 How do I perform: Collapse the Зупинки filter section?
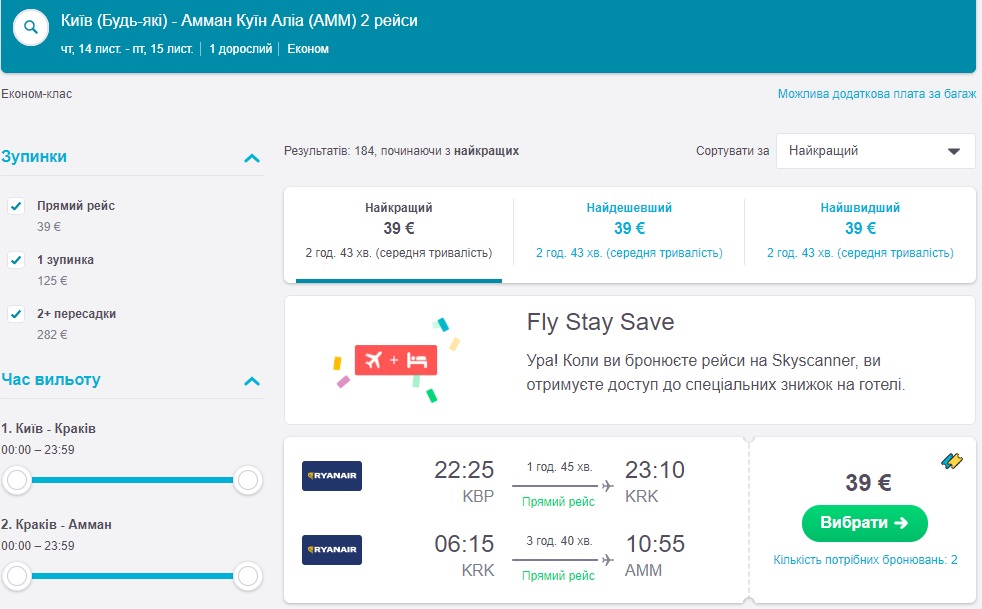(252, 158)
